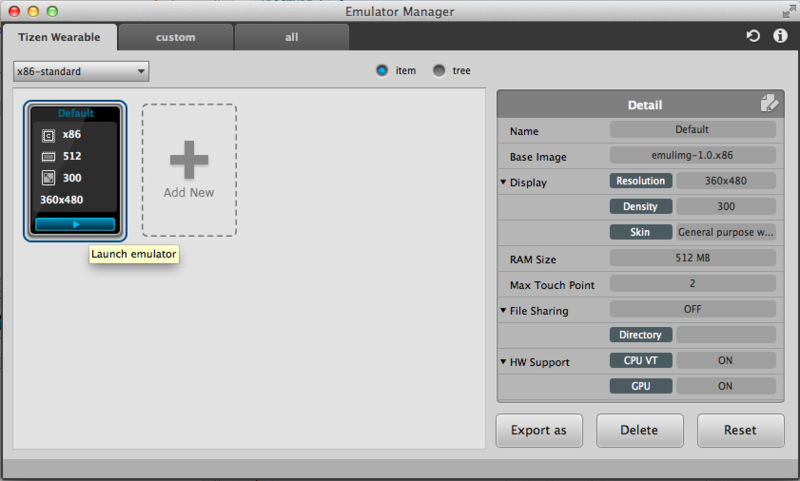Screen dimensions: 800x481
Task: Click the density icon beside 300
Action: 48,178
